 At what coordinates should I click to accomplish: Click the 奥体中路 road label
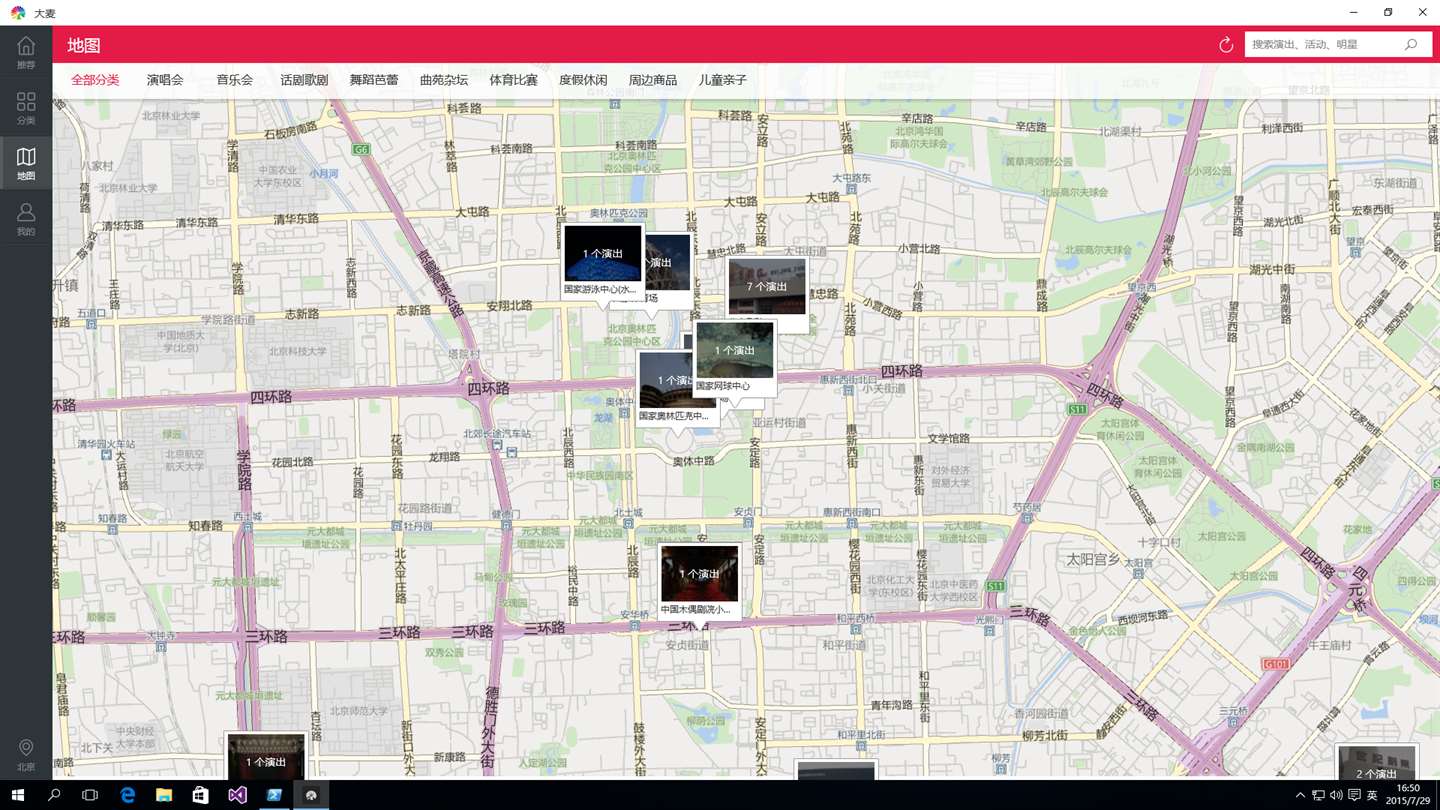point(693,461)
